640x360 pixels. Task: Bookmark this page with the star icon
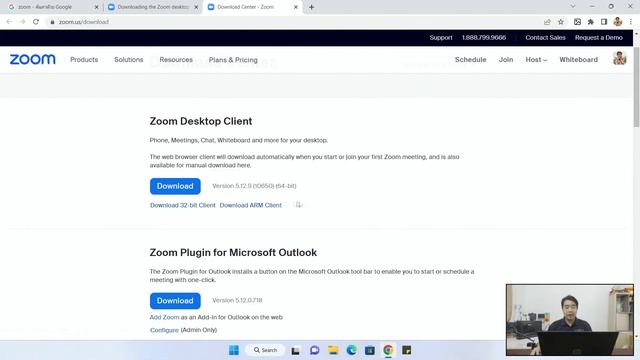click(x=561, y=22)
